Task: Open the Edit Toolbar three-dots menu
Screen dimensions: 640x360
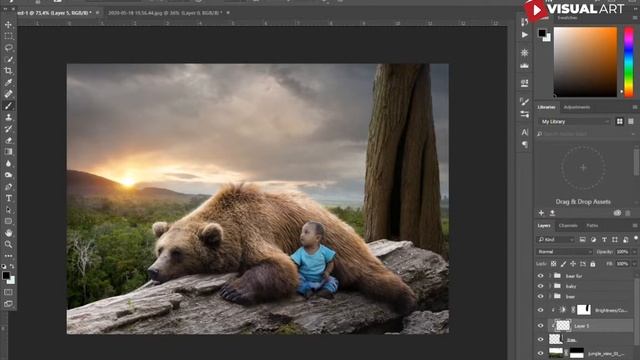Action: pos(8,256)
